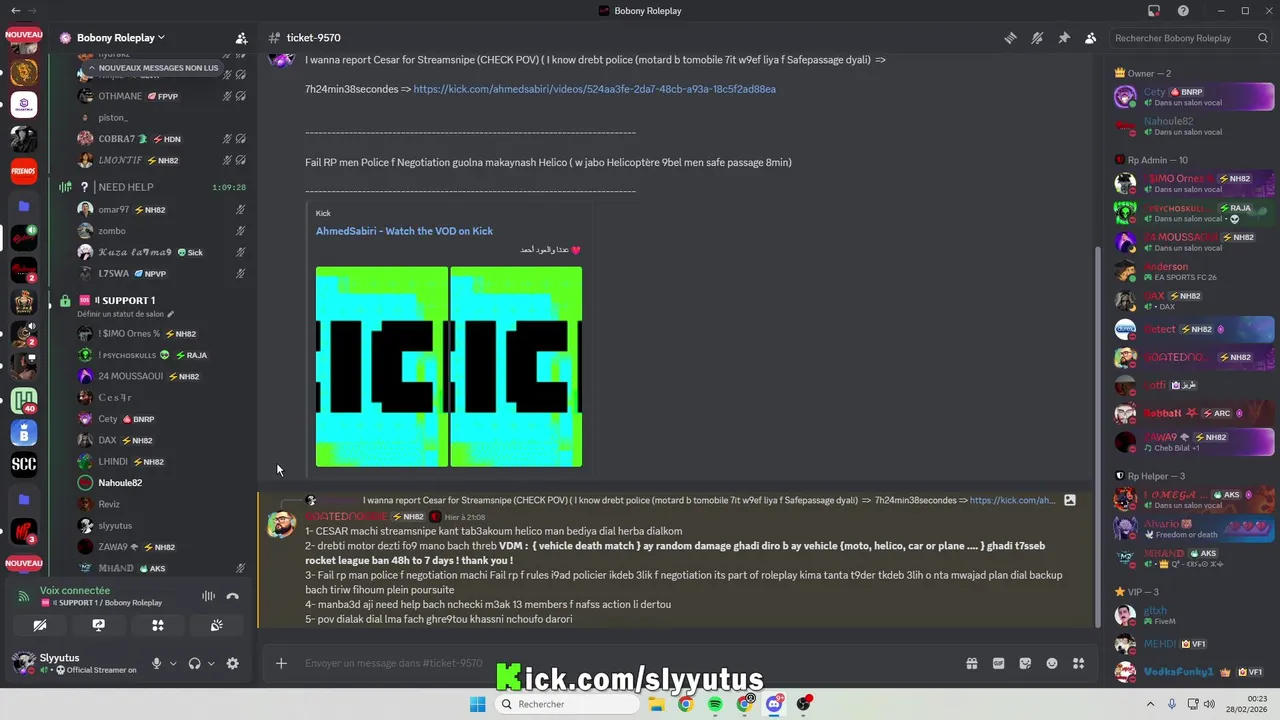Click the bottom NOUVEAU server list badge
The image size is (1280, 720).
[24, 563]
